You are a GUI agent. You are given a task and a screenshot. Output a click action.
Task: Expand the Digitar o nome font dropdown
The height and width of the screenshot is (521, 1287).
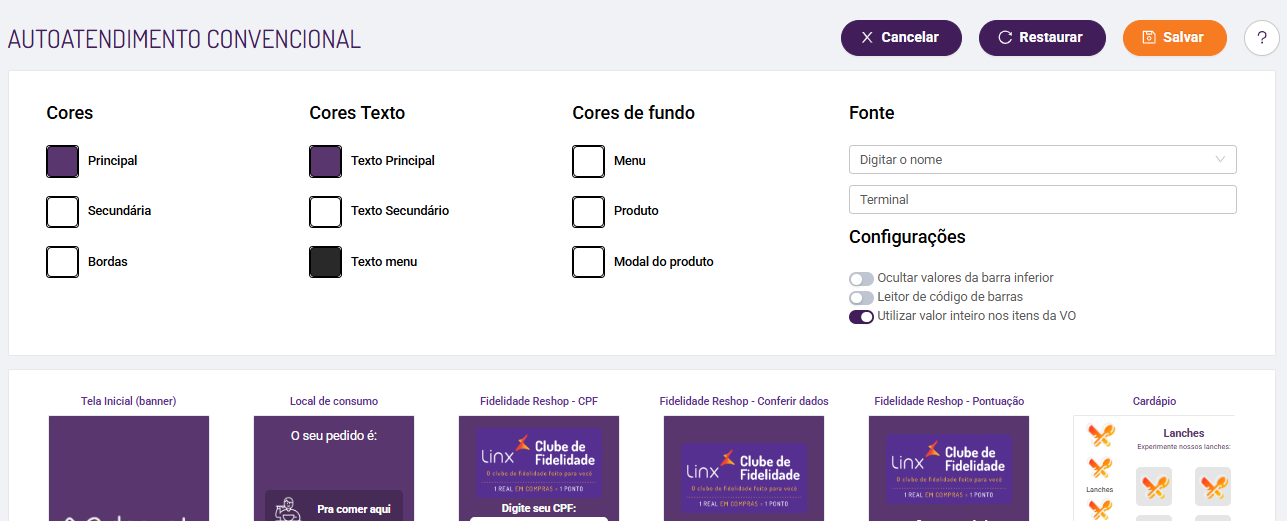[1042, 160]
